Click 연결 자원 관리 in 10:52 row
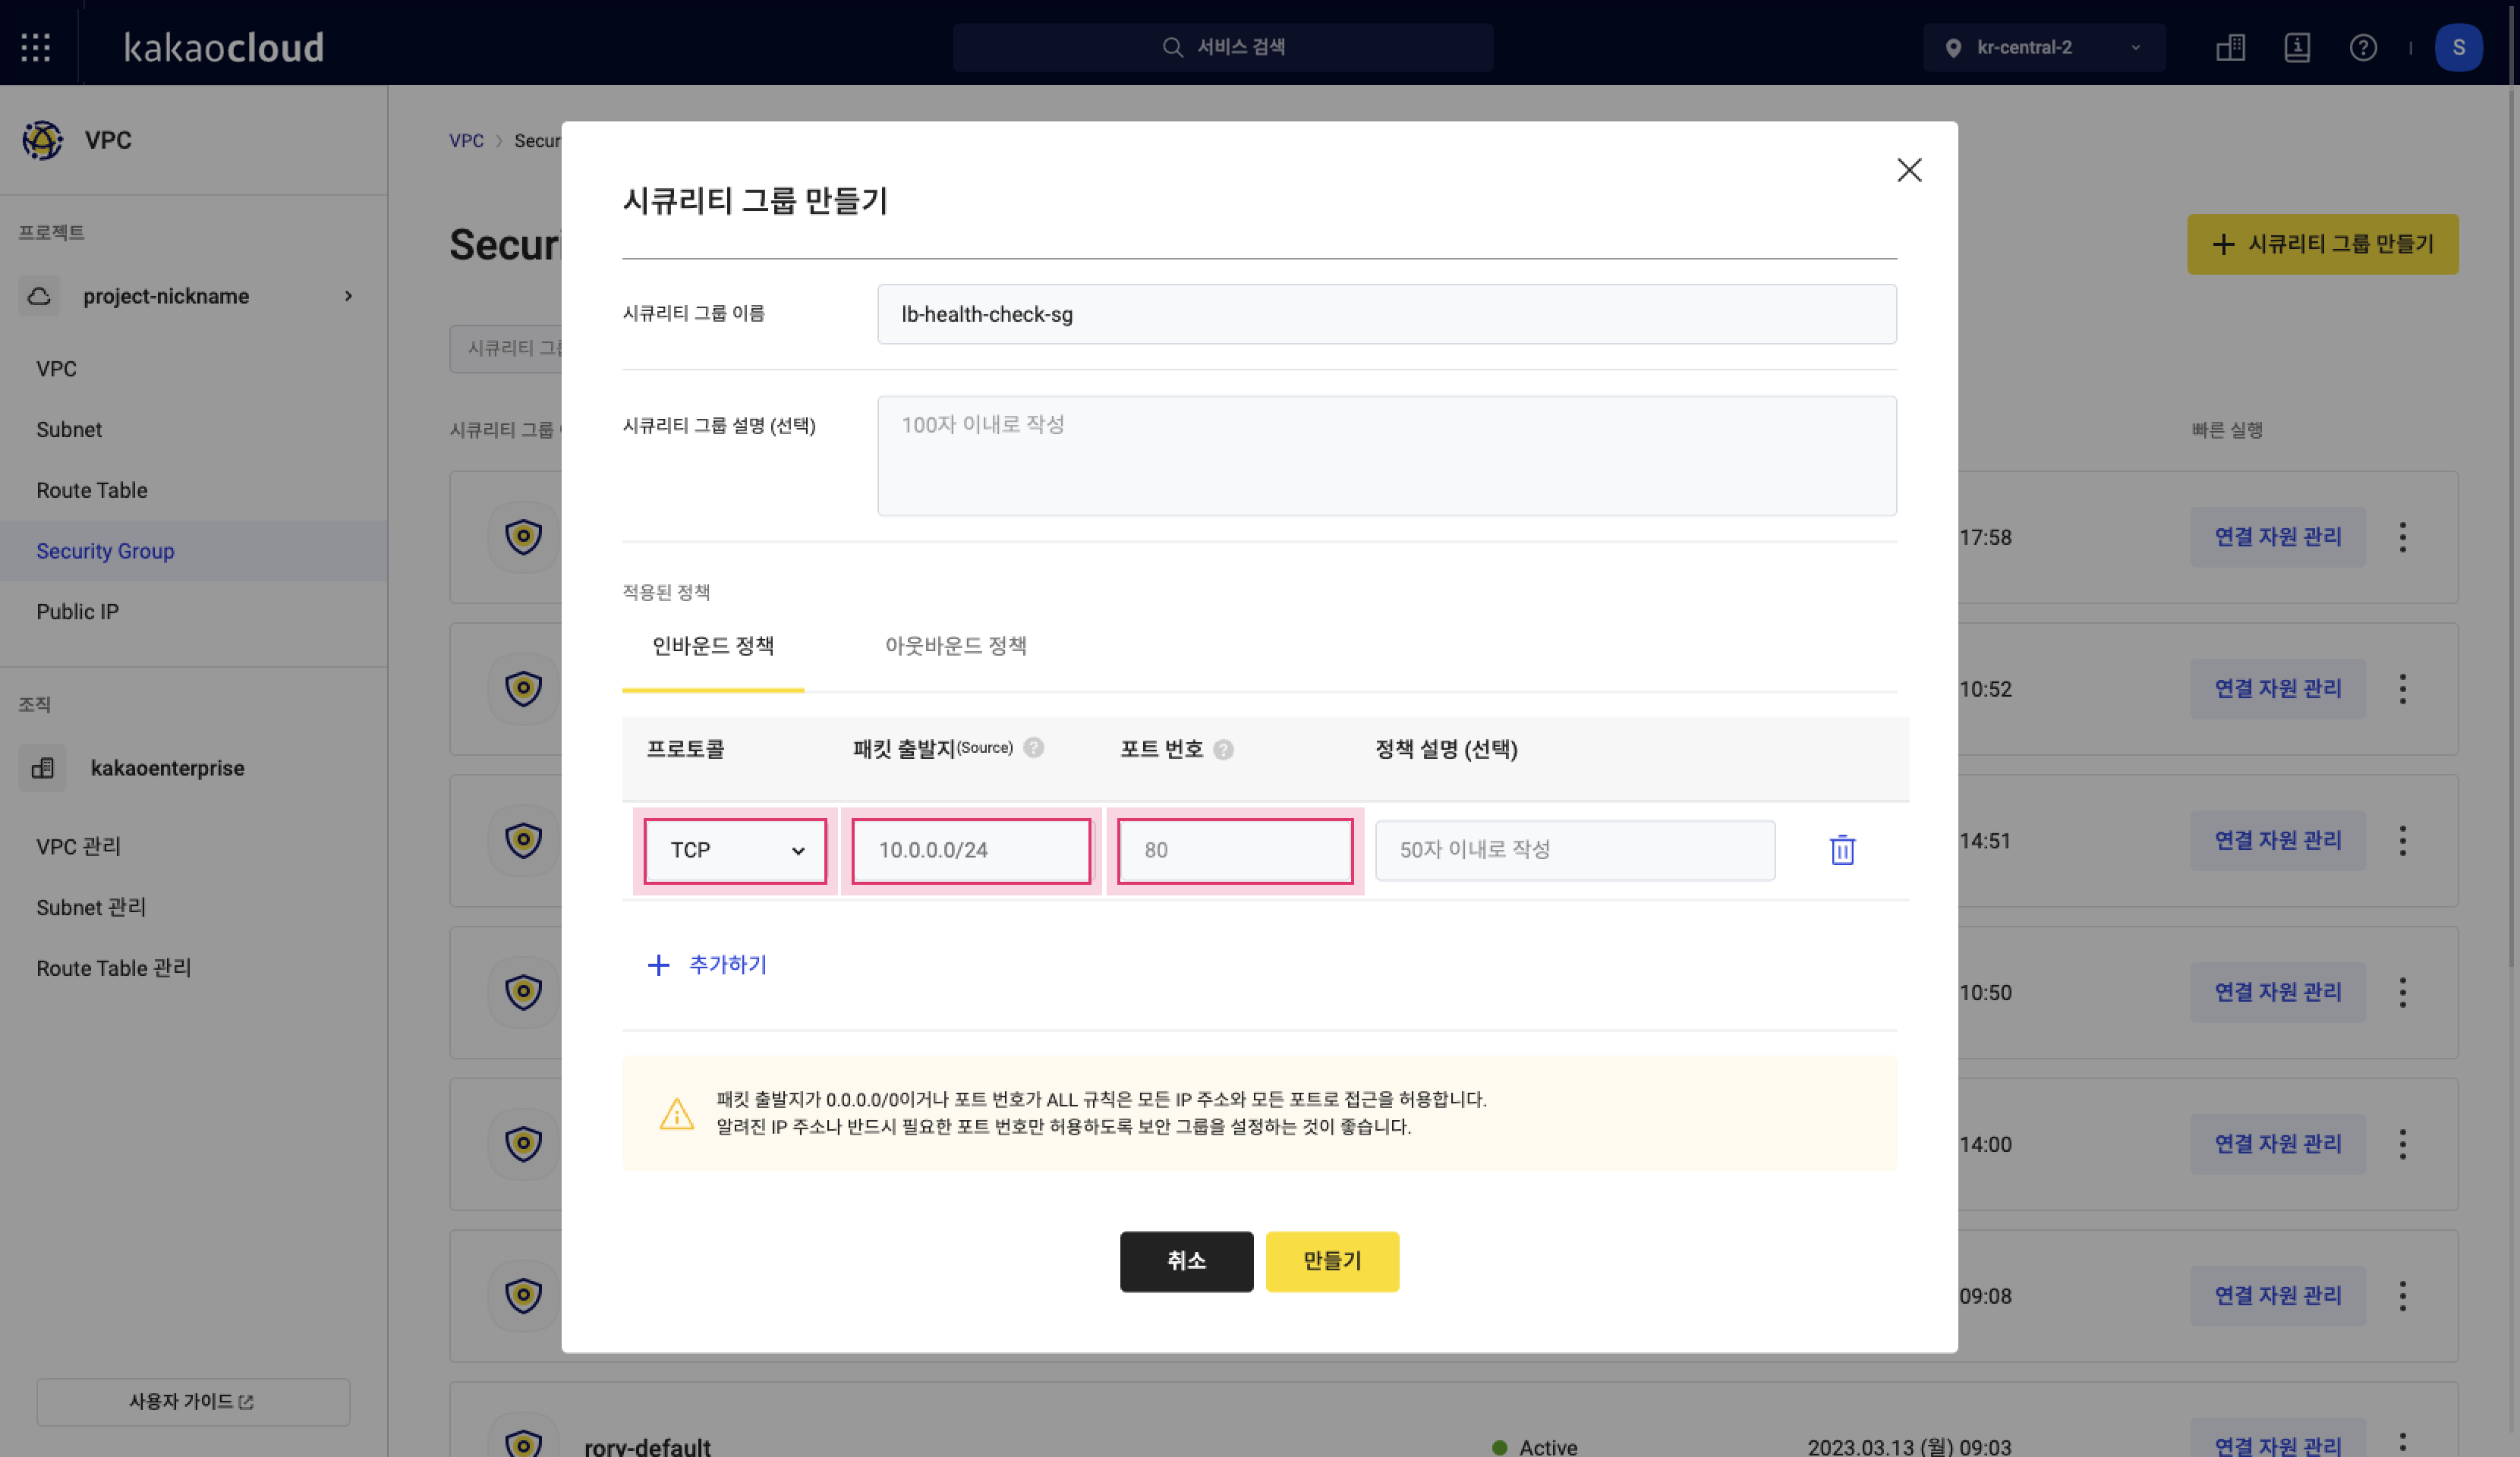This screenshot has height=1457, width=2520. (x=2278, y=689)
